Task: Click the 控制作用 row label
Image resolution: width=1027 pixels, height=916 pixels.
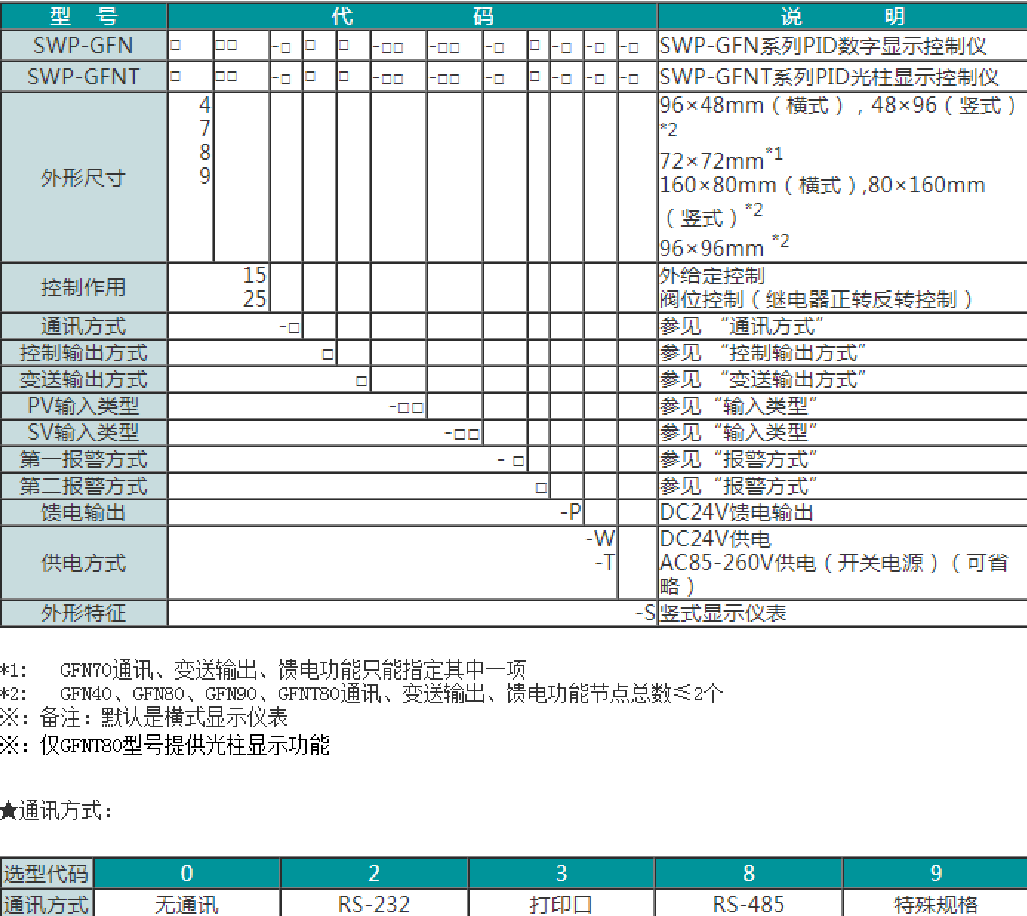Action: [x=84, y=287]
